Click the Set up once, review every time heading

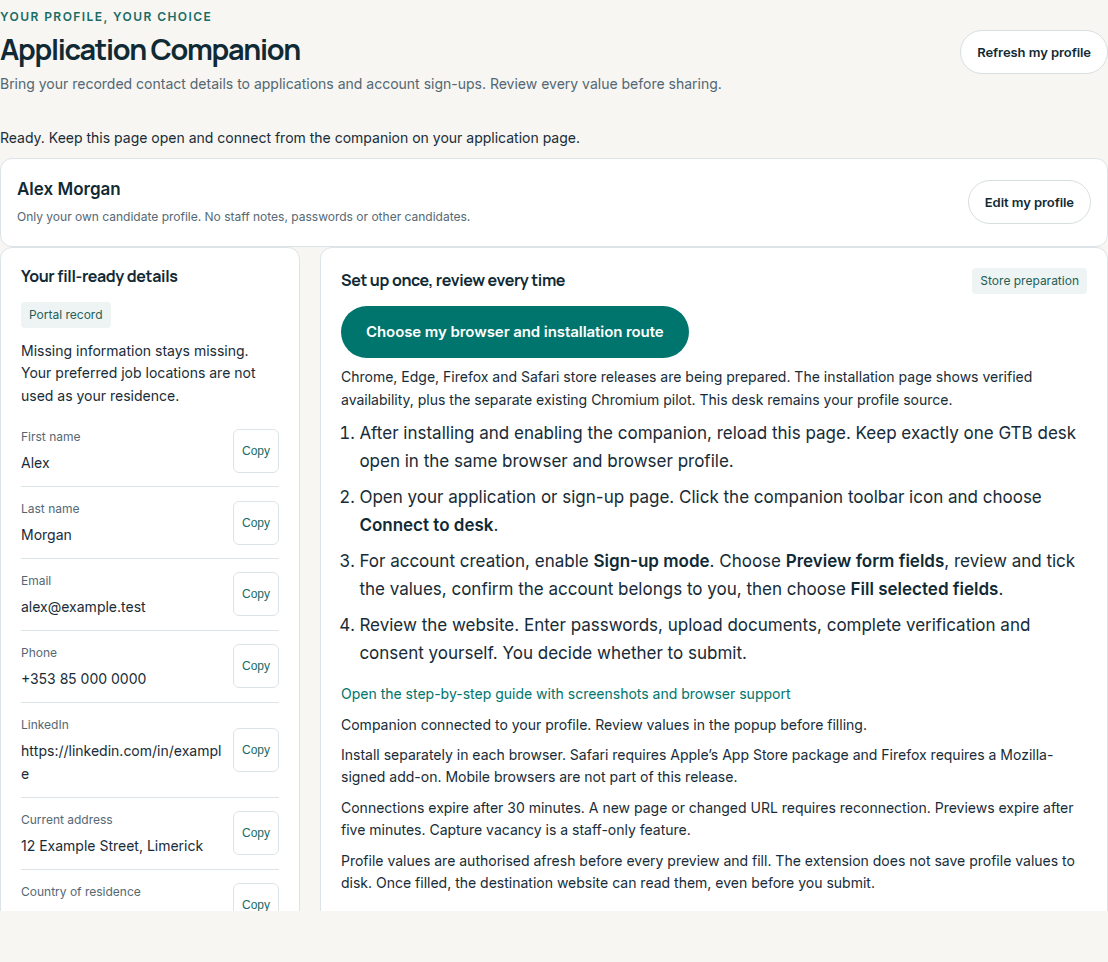pos(453,281)
